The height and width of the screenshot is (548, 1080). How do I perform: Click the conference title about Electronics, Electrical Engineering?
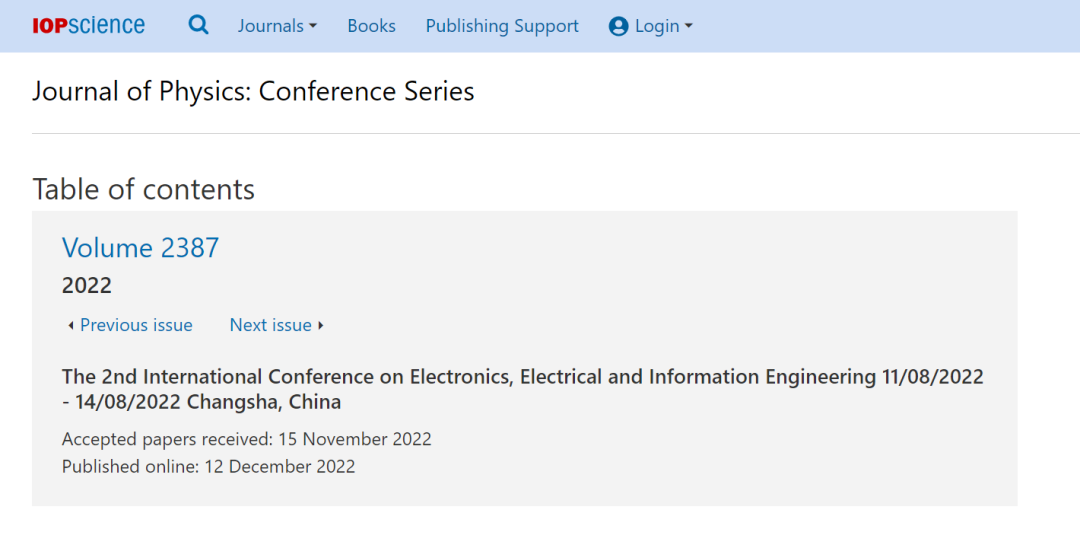click(x=523, y=389)
